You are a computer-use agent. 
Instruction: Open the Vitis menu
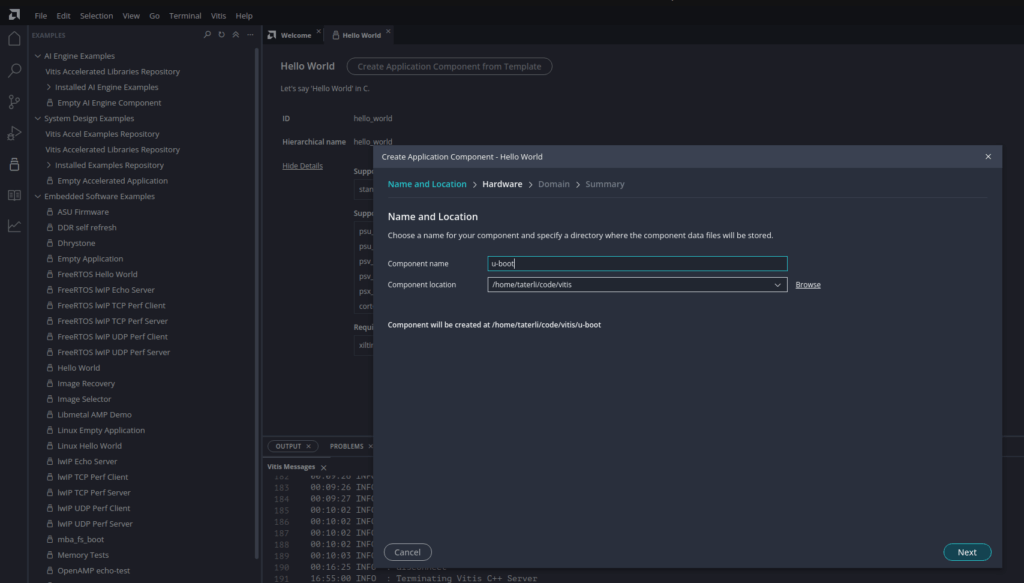point(218,16)
